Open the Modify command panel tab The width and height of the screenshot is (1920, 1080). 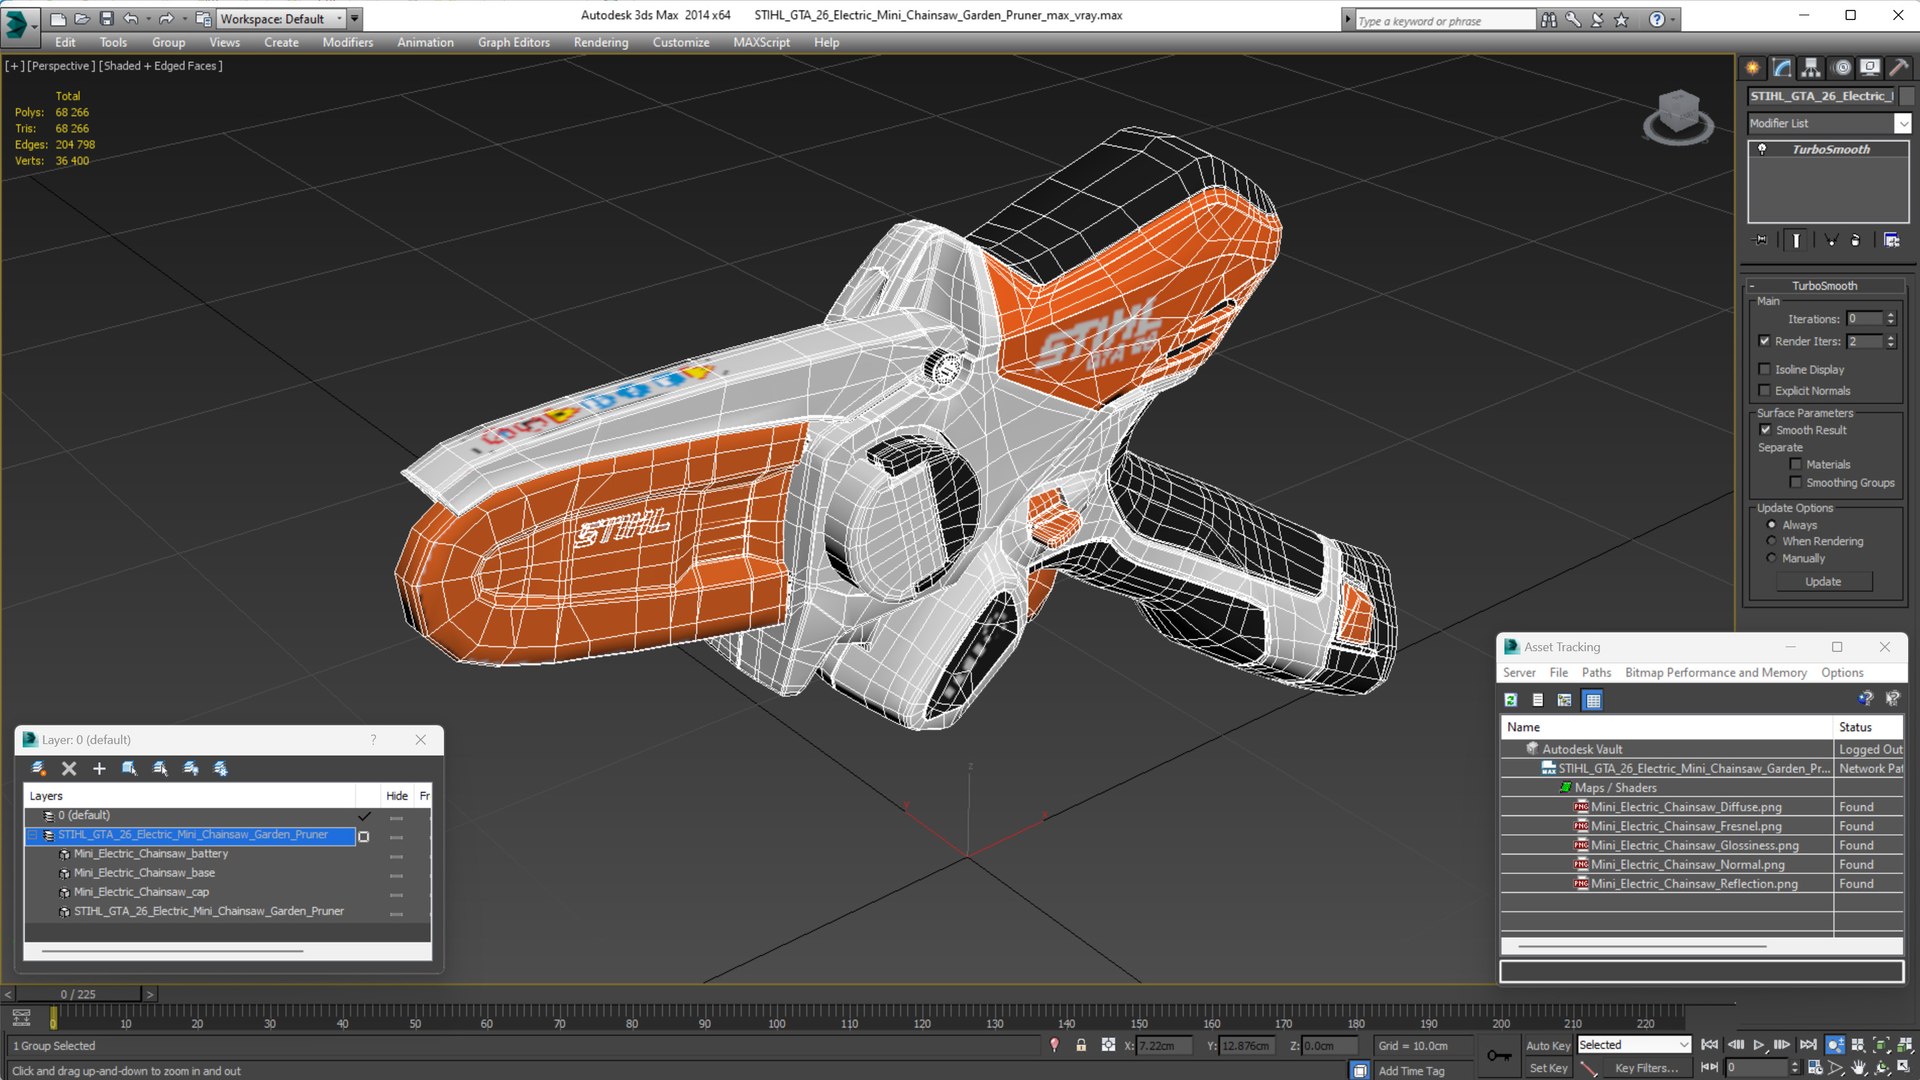(1782, 68)
